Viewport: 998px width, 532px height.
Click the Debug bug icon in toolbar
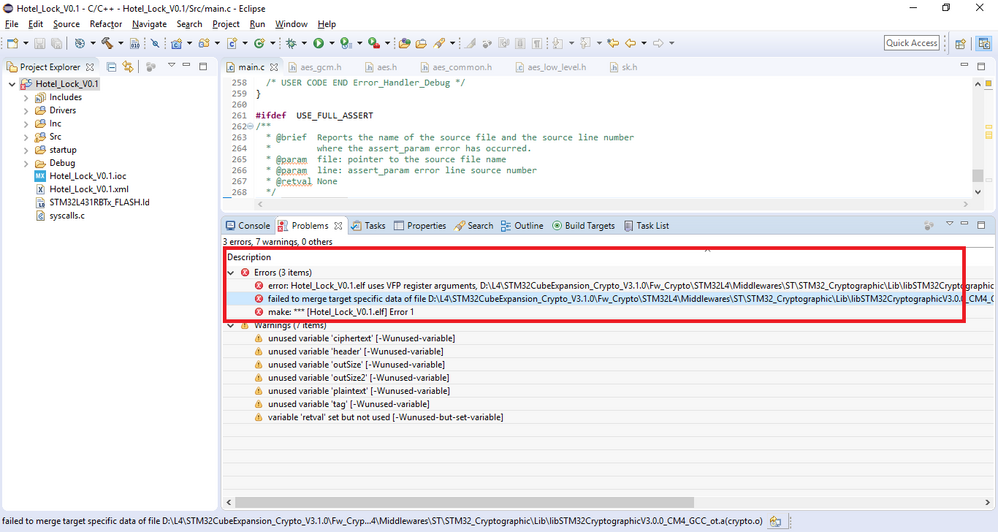[x=291, y=43]
